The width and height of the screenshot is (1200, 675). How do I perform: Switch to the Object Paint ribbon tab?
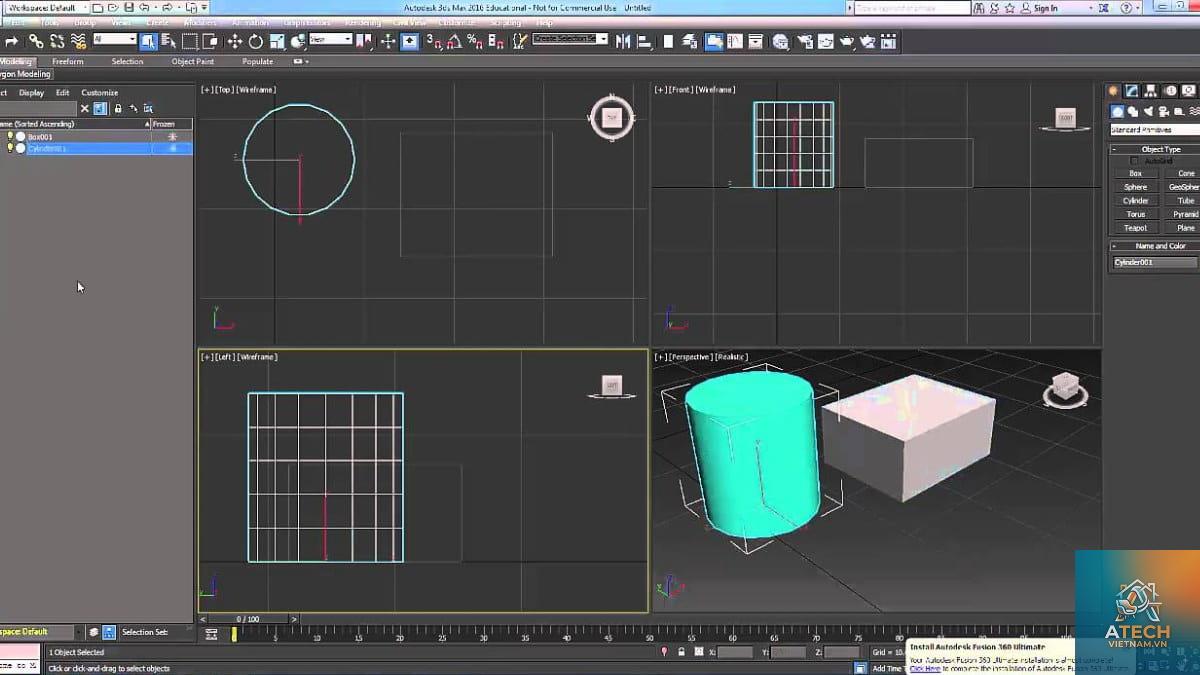tap(193, 61)
